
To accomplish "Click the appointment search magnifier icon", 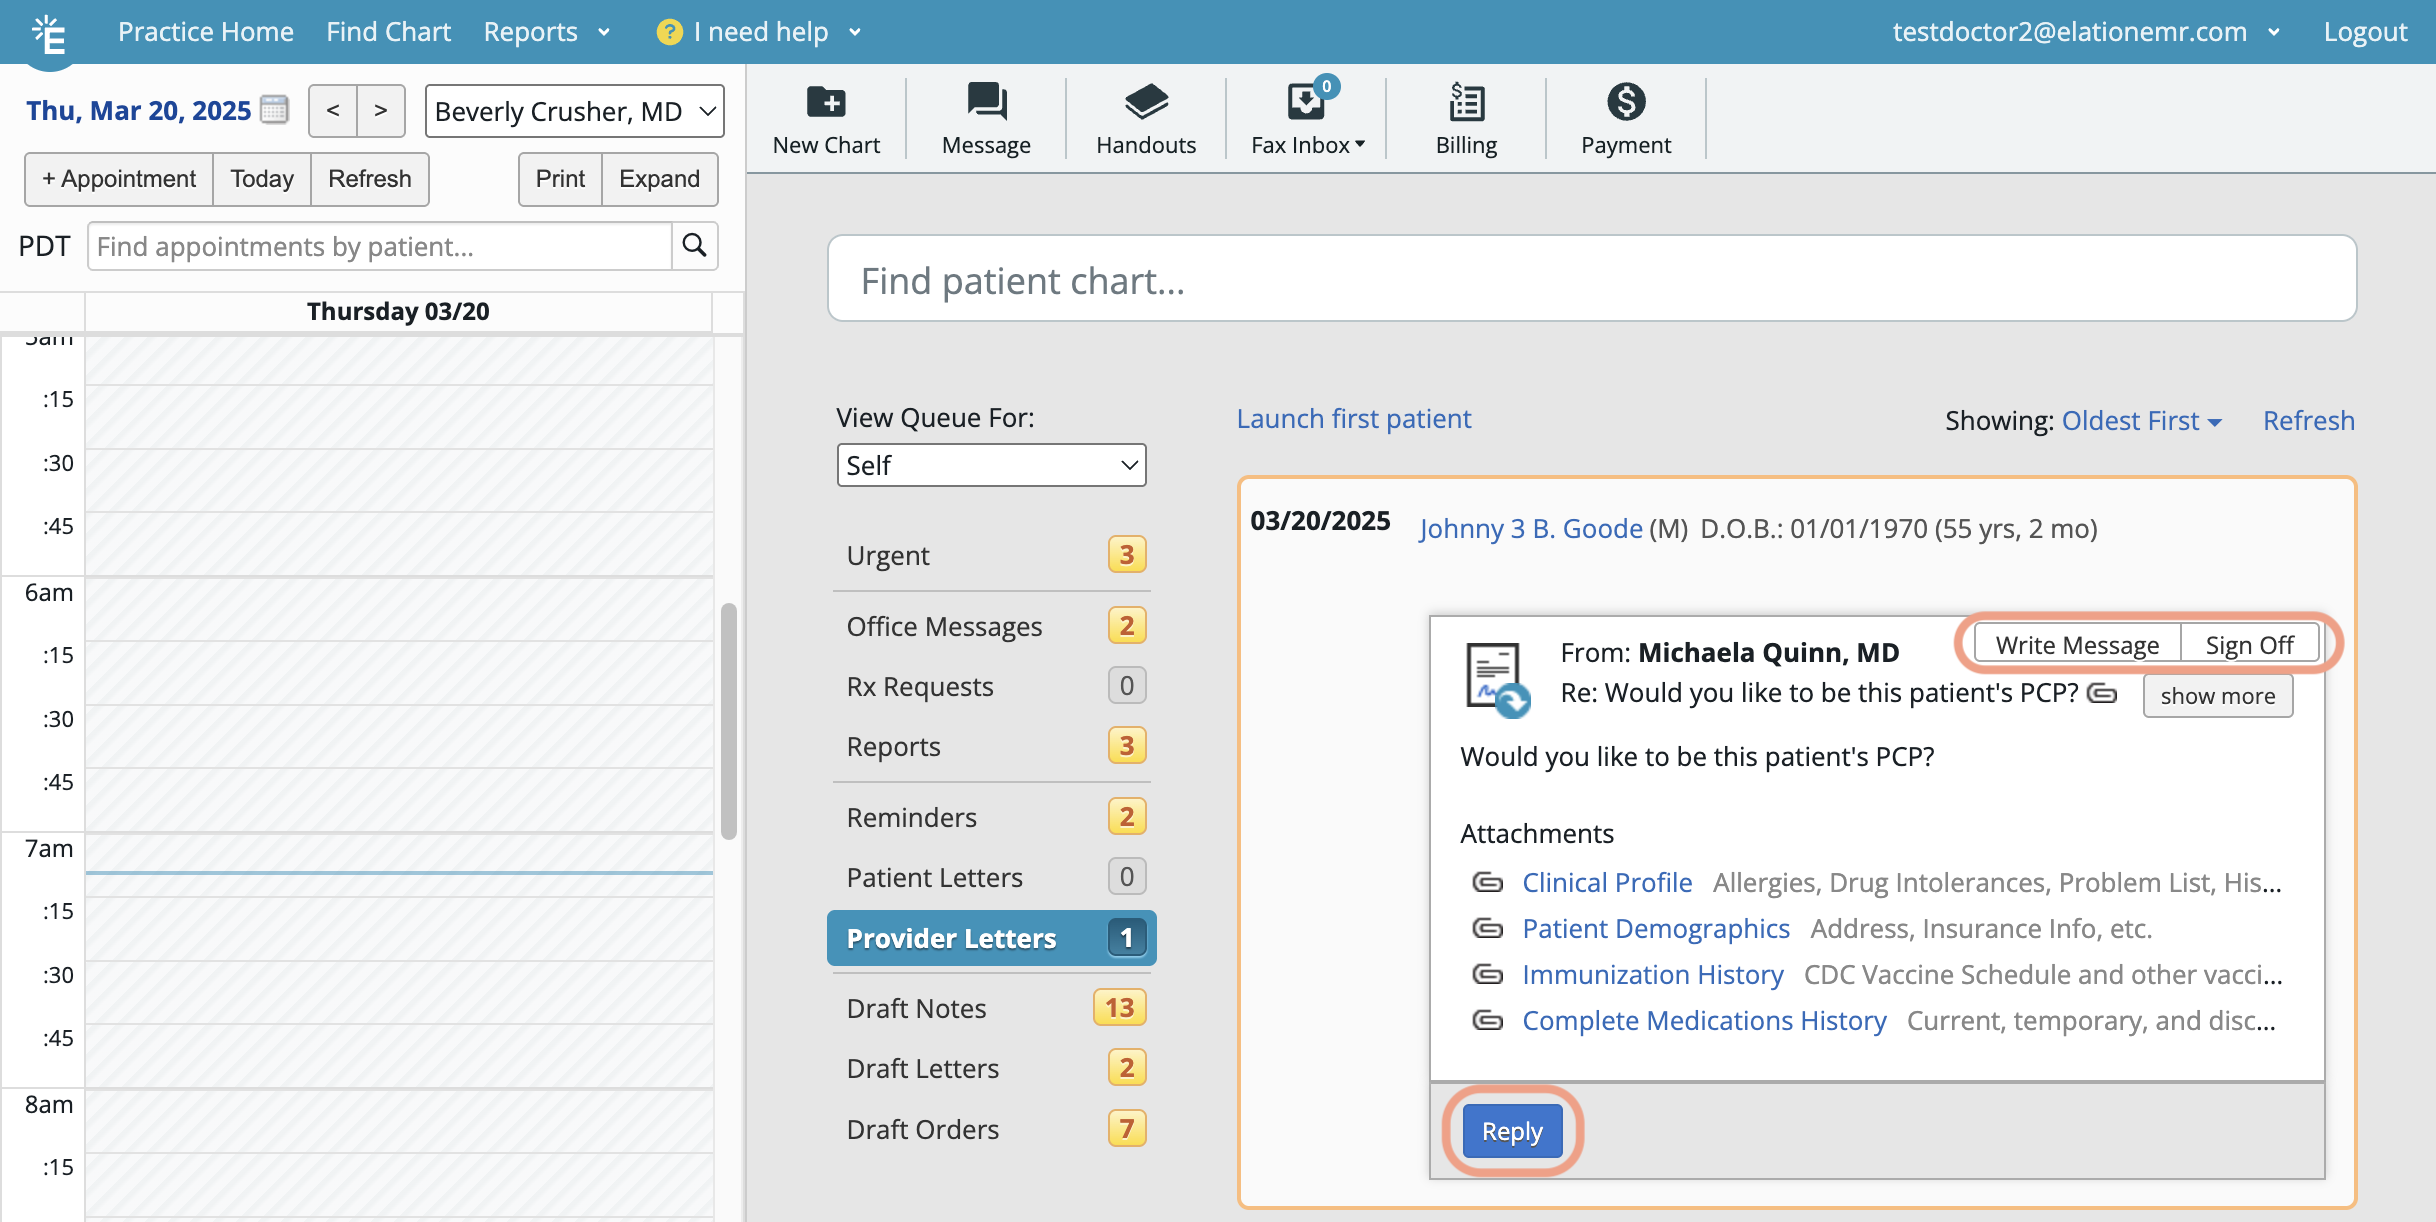I will [x=694, y=246].
